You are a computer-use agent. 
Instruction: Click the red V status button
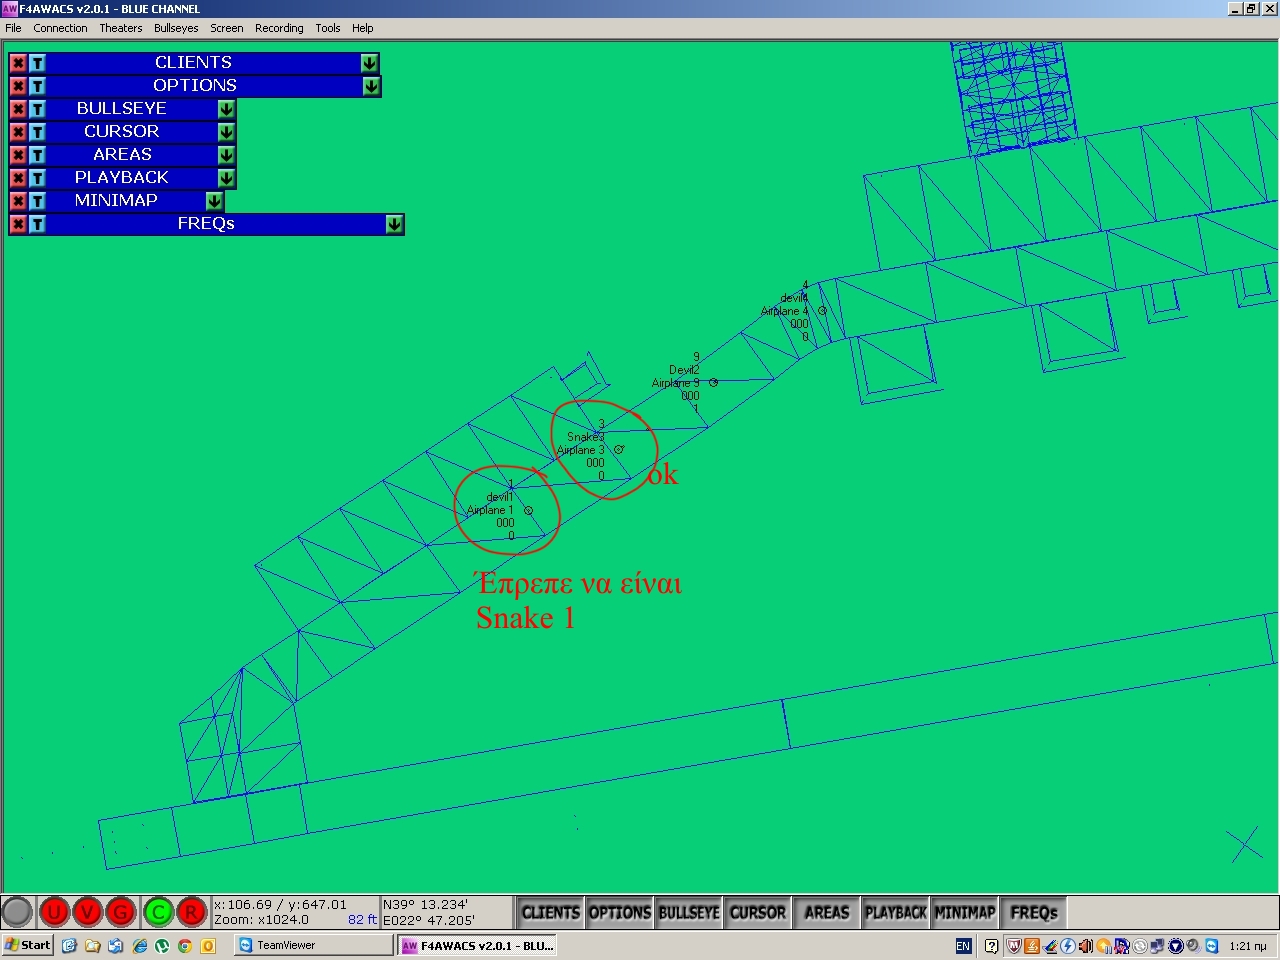tap(88, 912)
